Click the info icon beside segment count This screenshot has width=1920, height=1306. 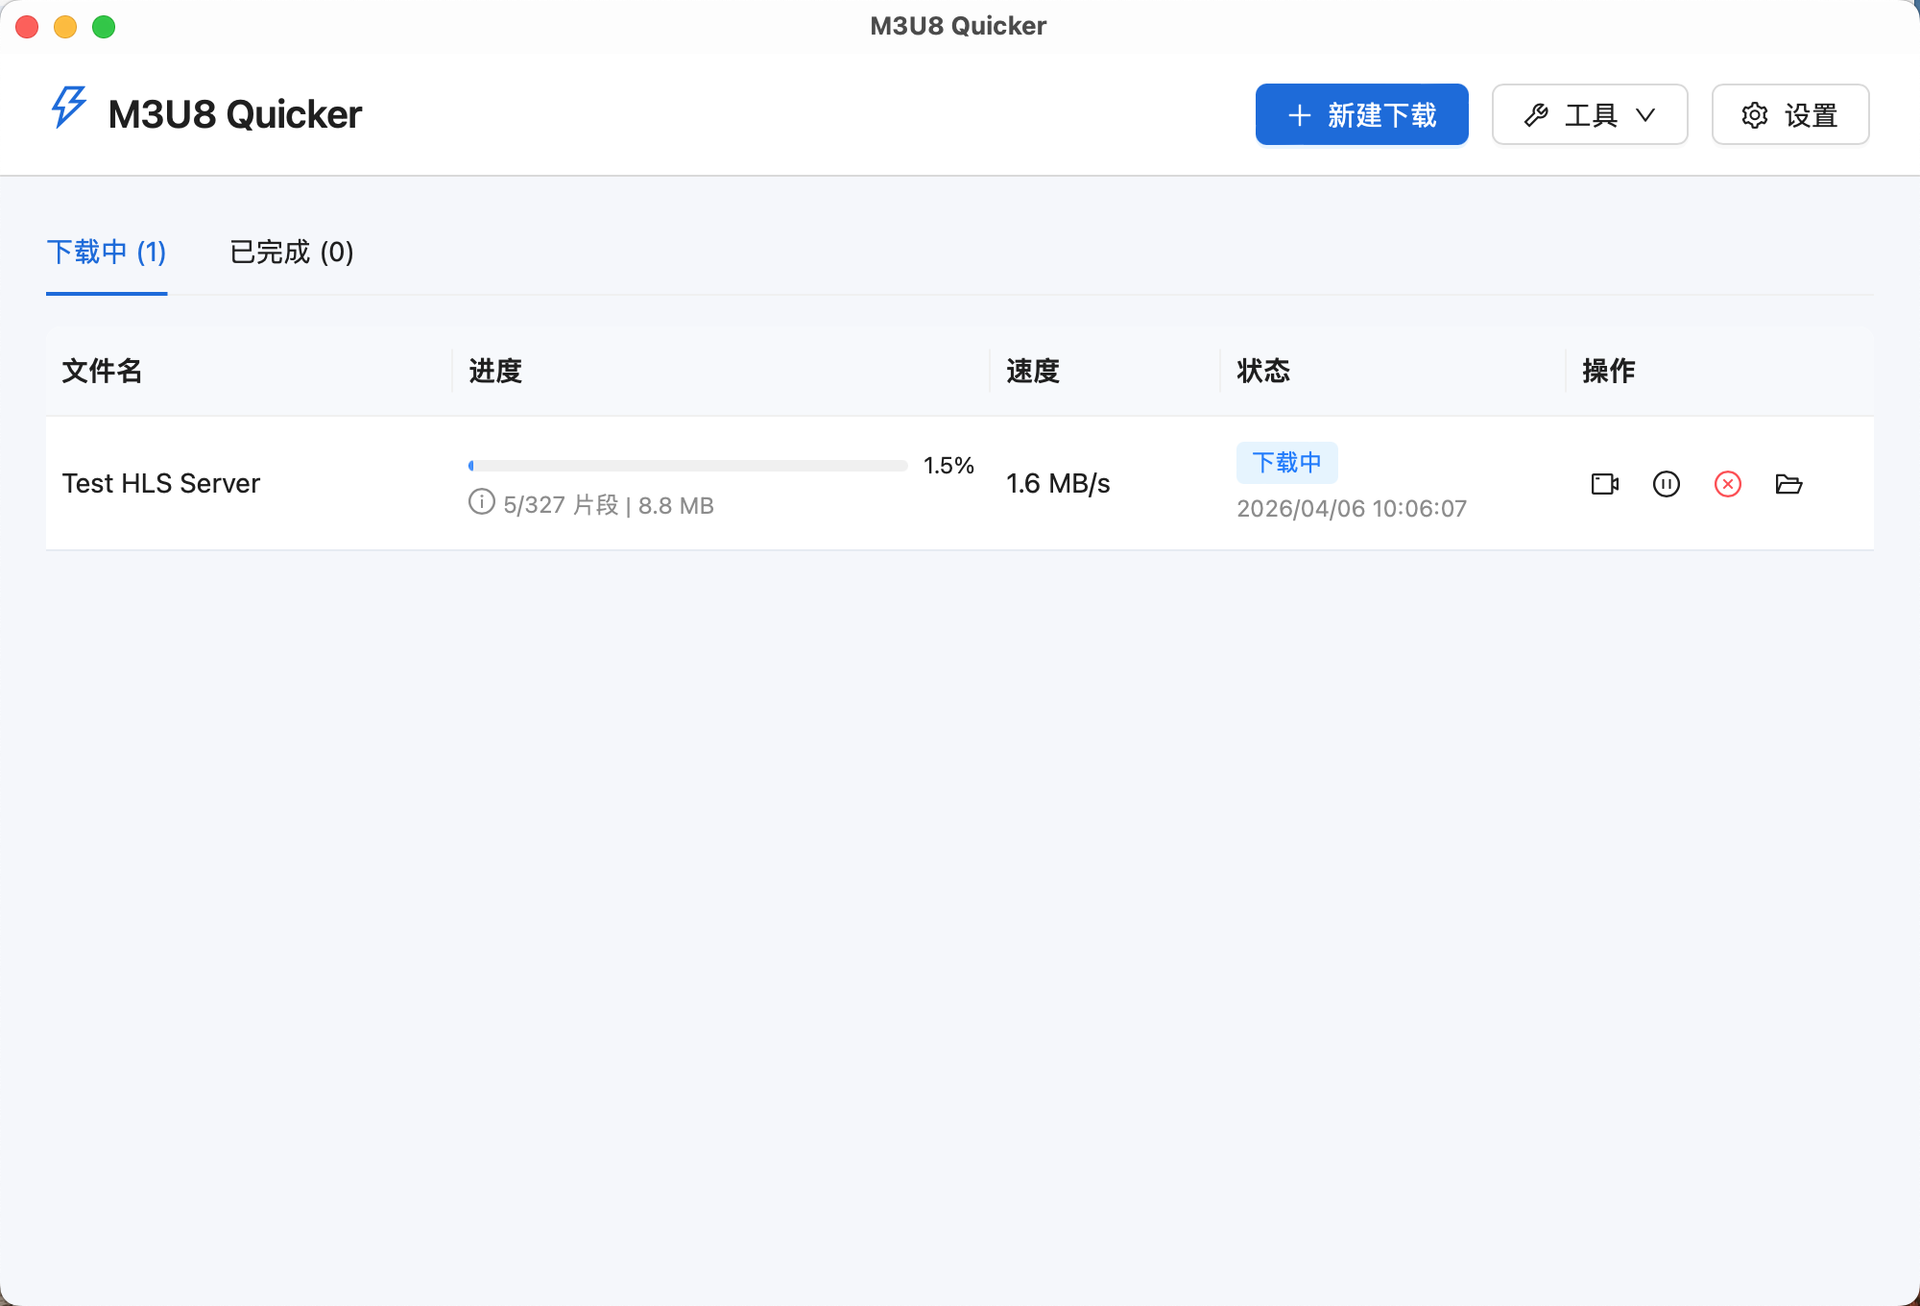click(481, 502)
